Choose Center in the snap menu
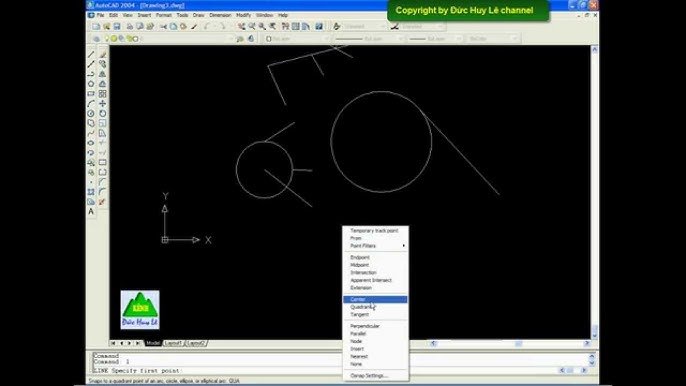Image resolution: width=686 pixels, height=386 pixels. click(x=375, y=299)
